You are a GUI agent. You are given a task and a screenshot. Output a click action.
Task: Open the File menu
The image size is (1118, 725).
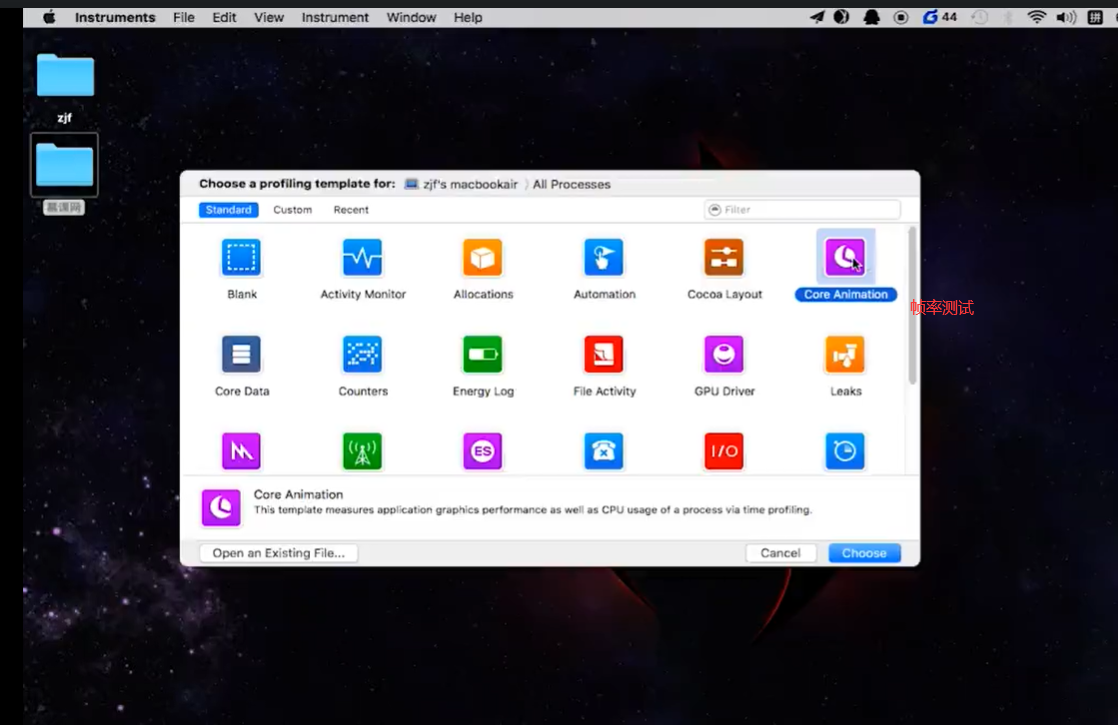coord(184,17)
